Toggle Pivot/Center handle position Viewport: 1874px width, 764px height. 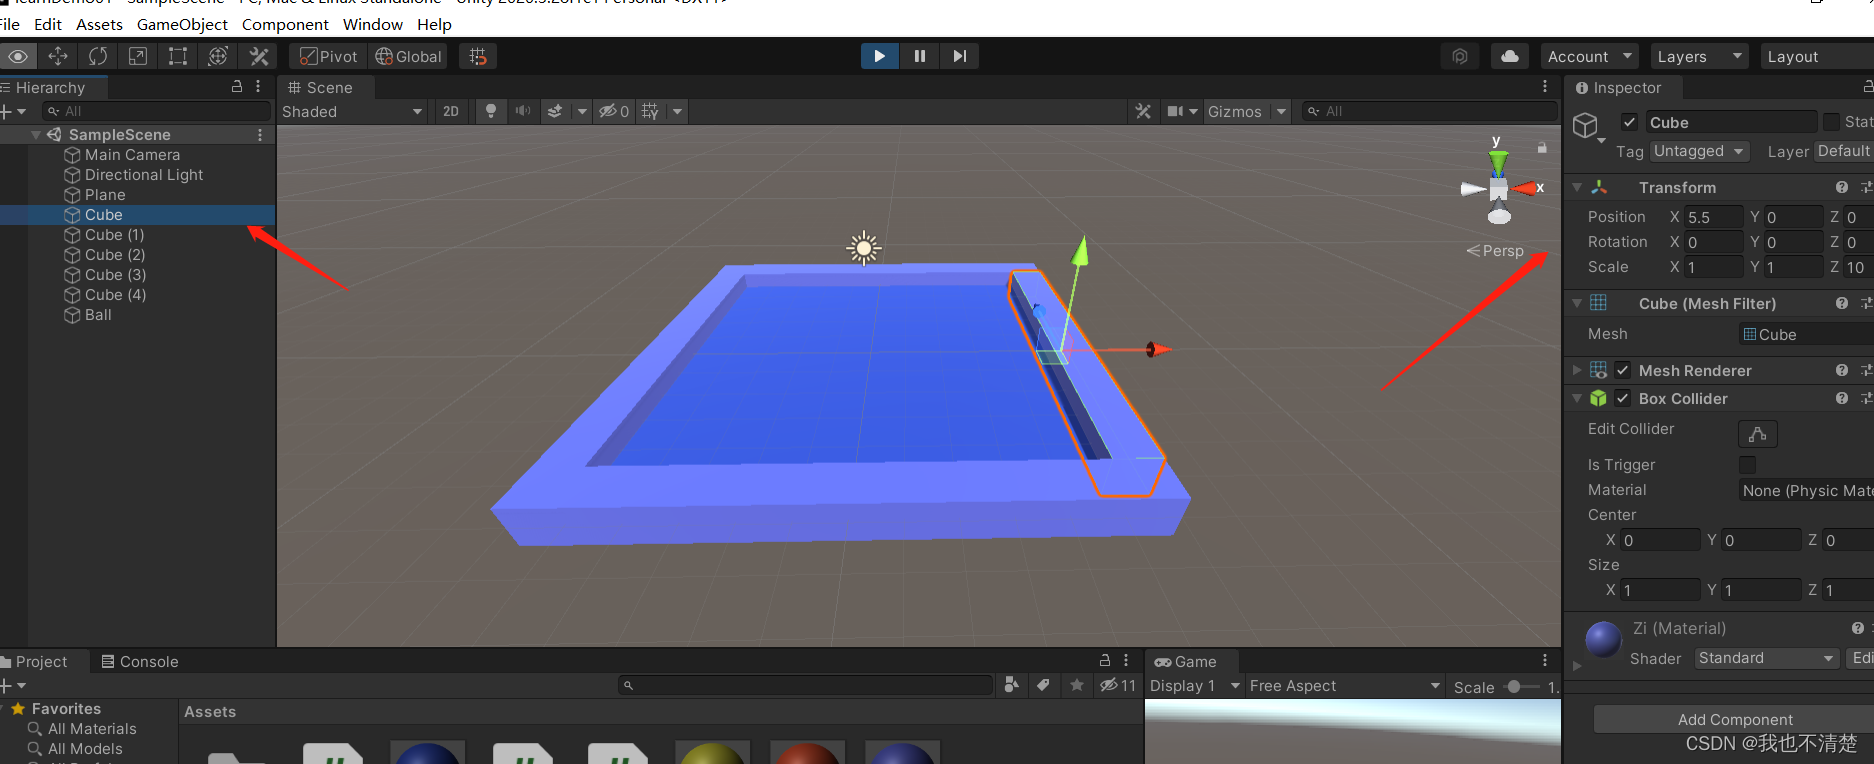click(x=328, y=56)
